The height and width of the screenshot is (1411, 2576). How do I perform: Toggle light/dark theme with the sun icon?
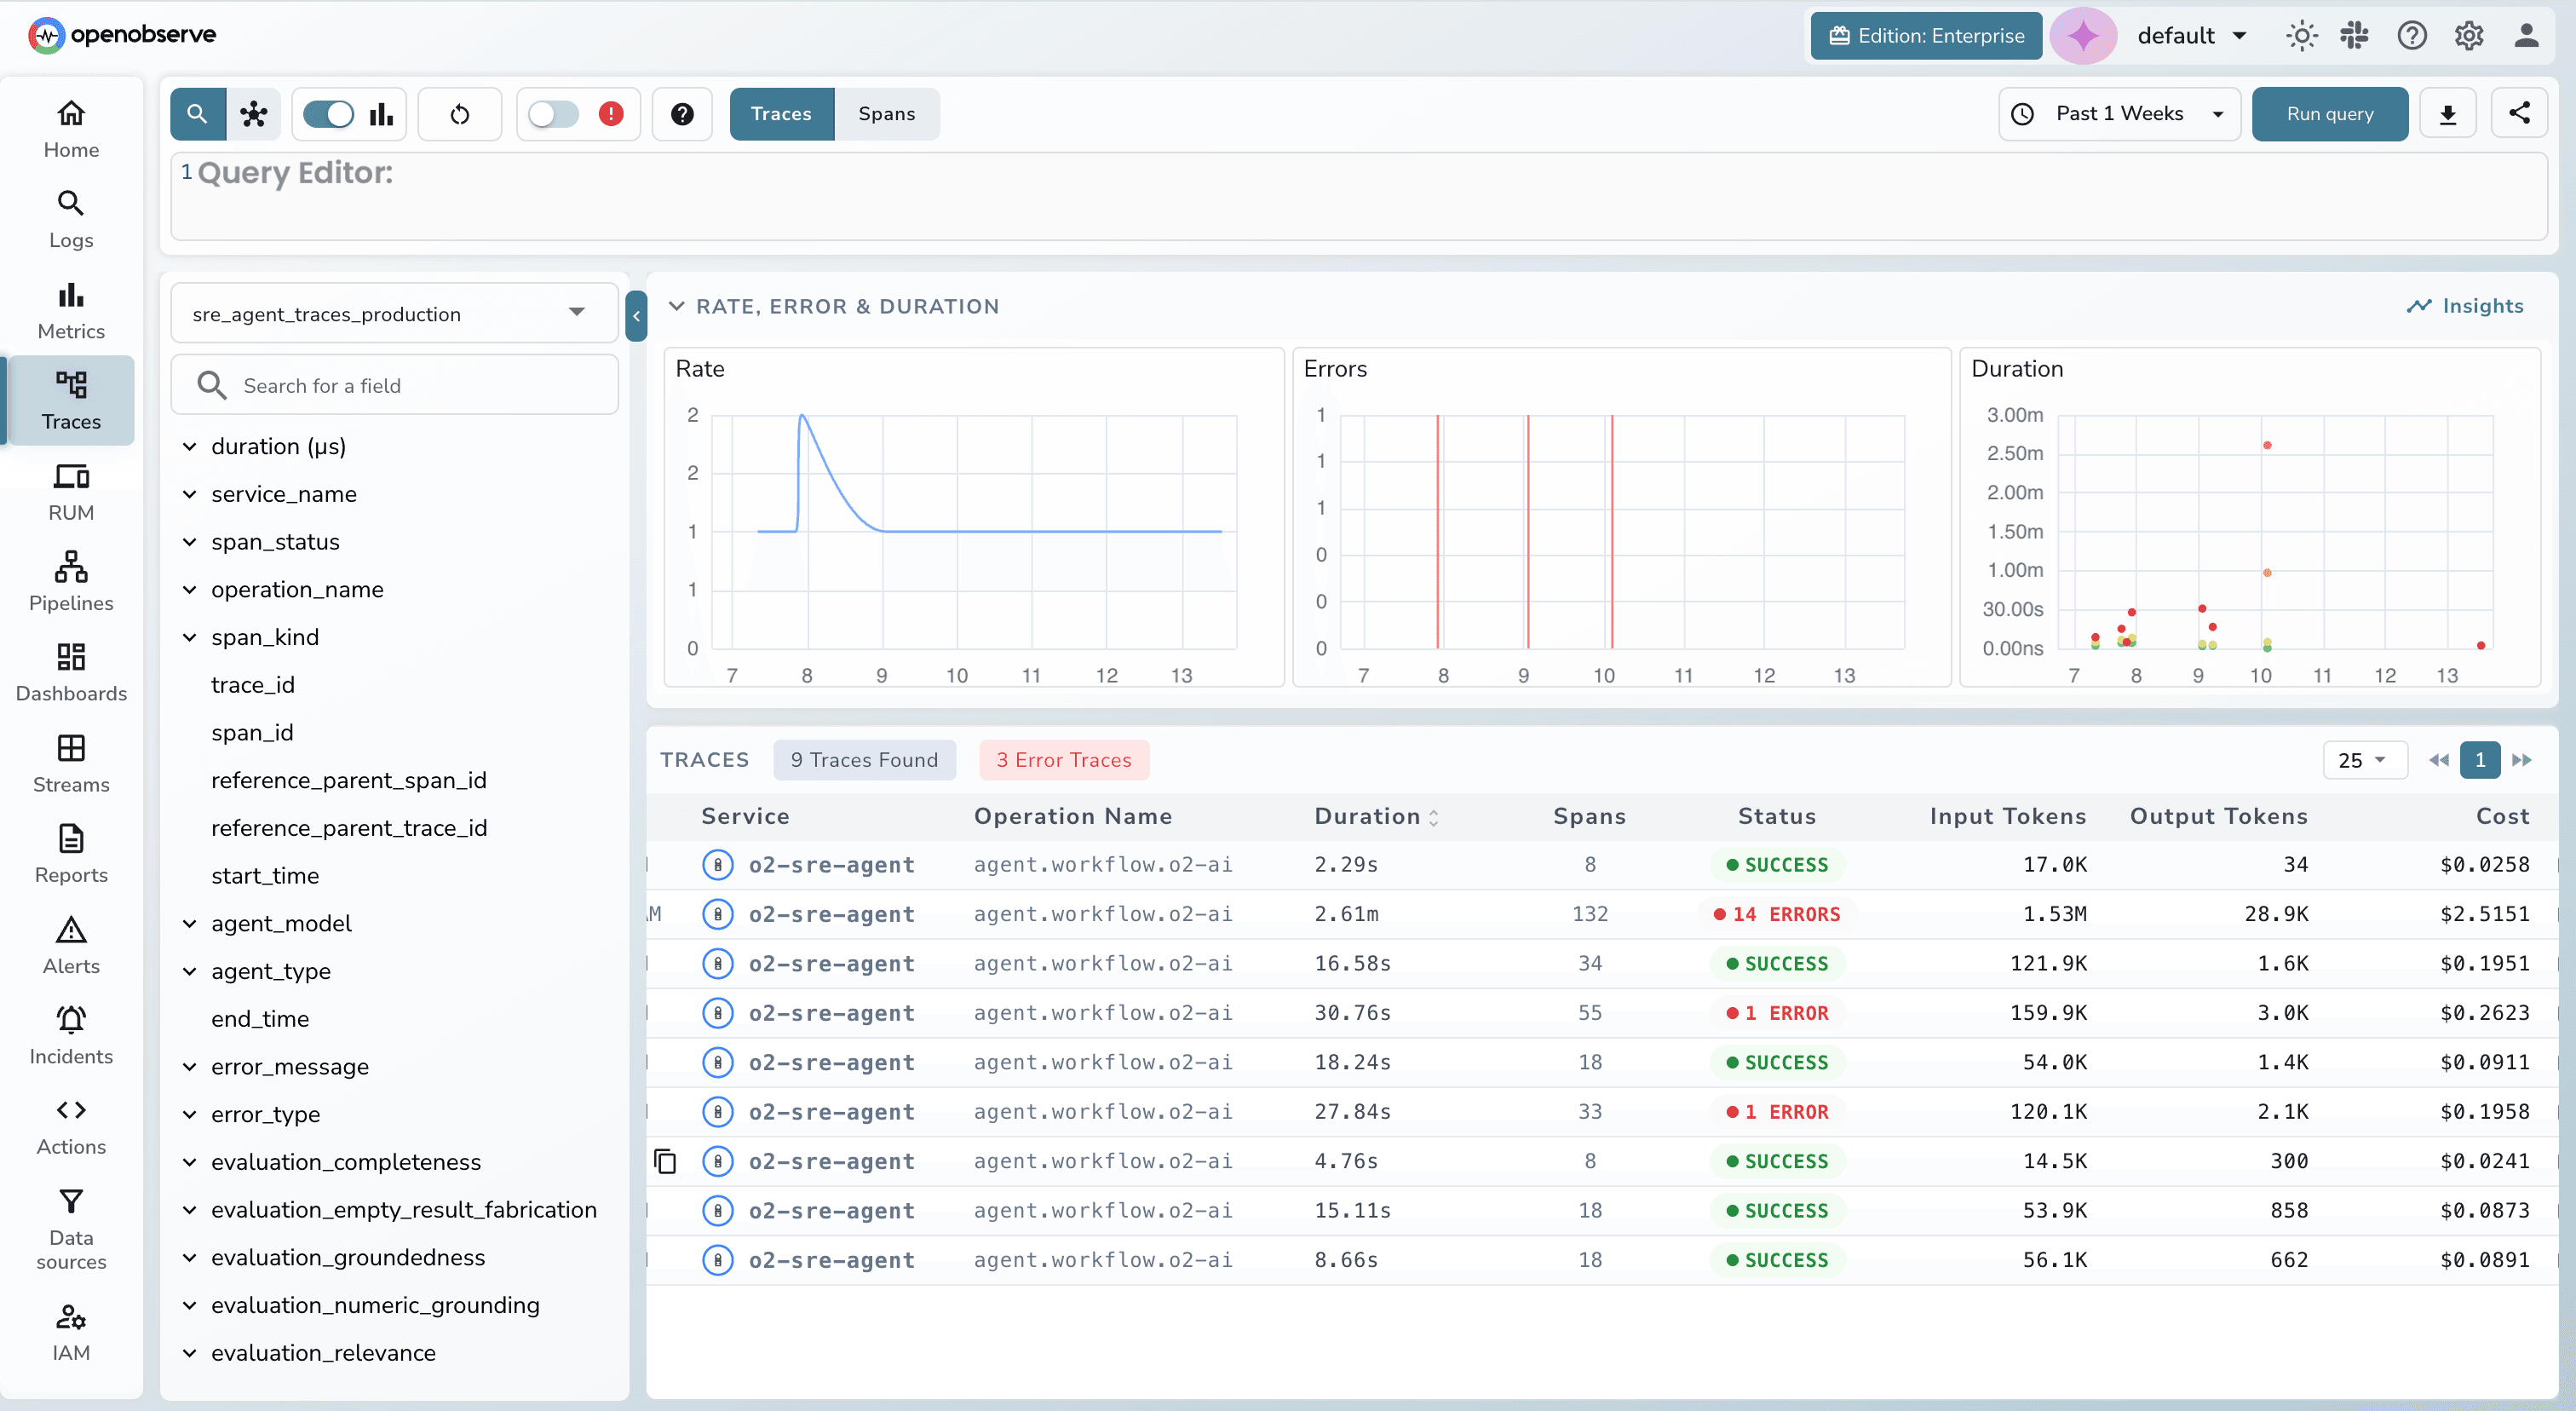[x=2301, y=35]
